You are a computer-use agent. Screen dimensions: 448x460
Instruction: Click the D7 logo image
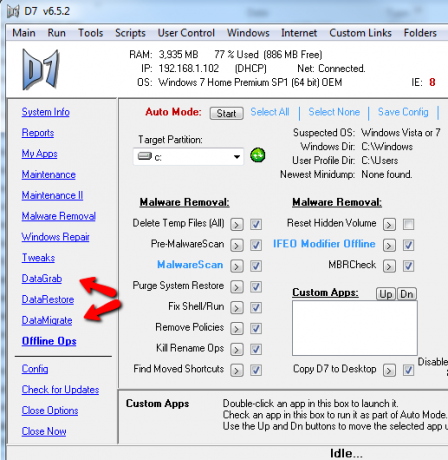pyautogui.click(x=40, y=69)
